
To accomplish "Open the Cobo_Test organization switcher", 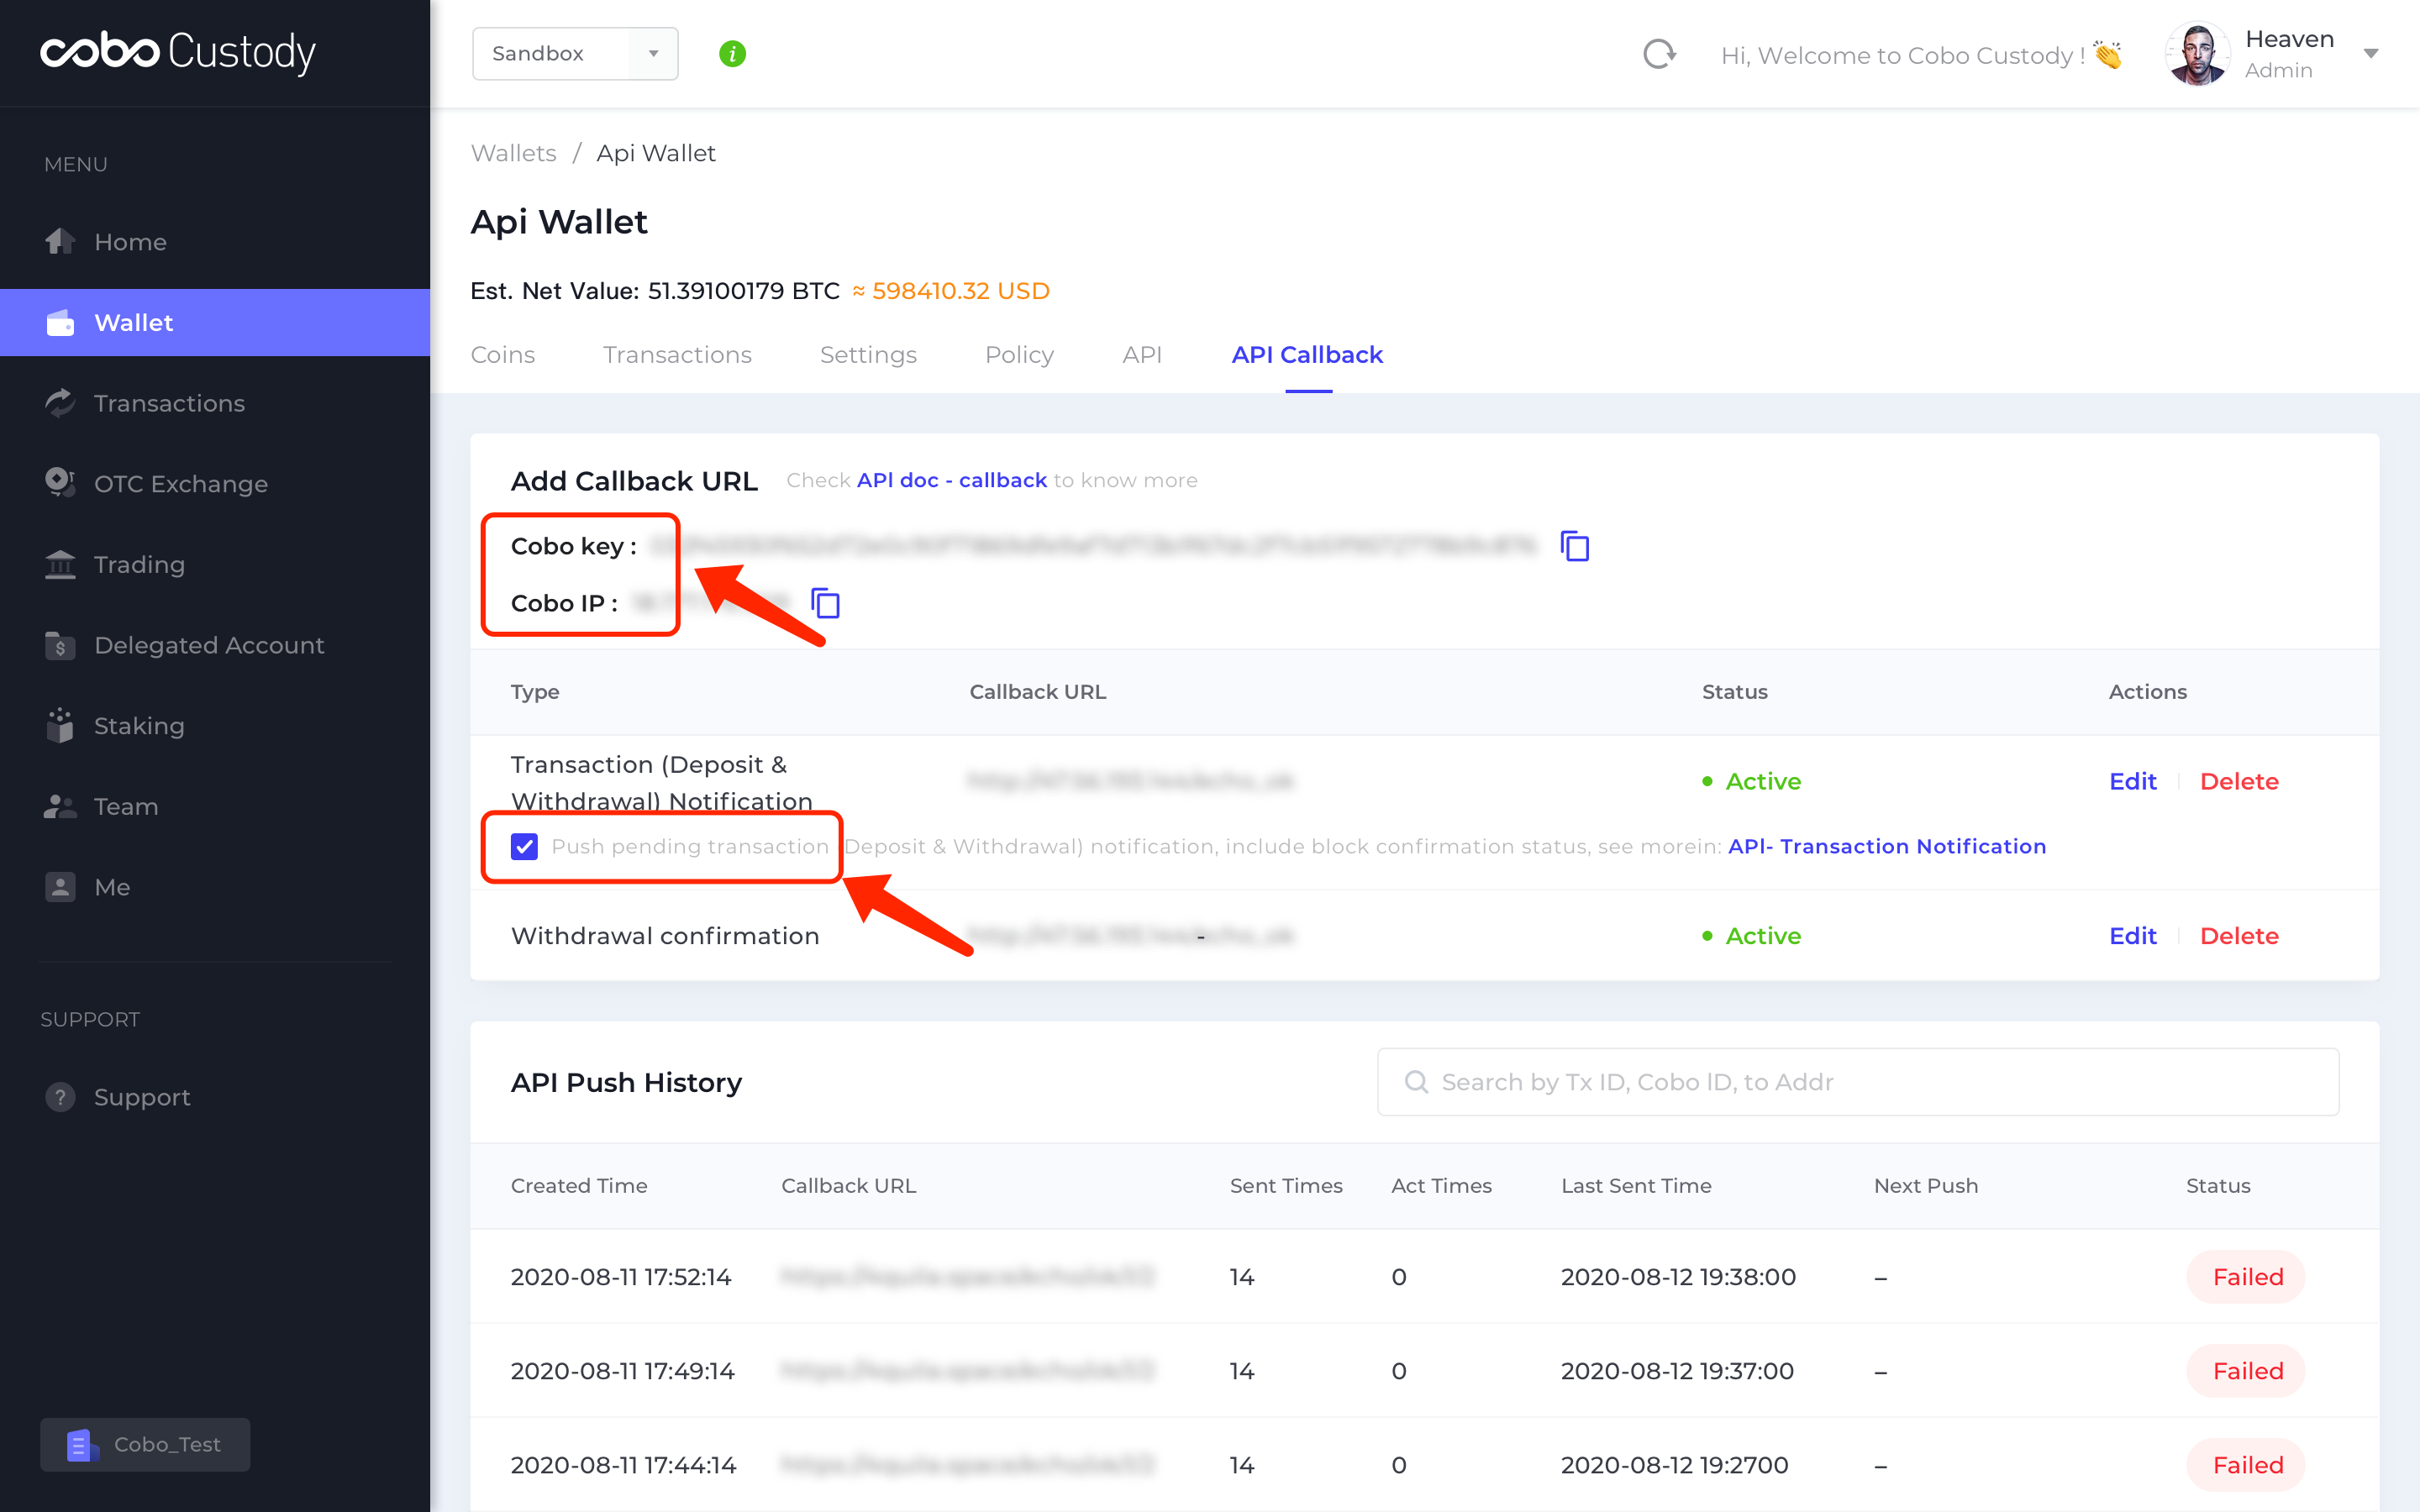I will (x=145, y=1444).
